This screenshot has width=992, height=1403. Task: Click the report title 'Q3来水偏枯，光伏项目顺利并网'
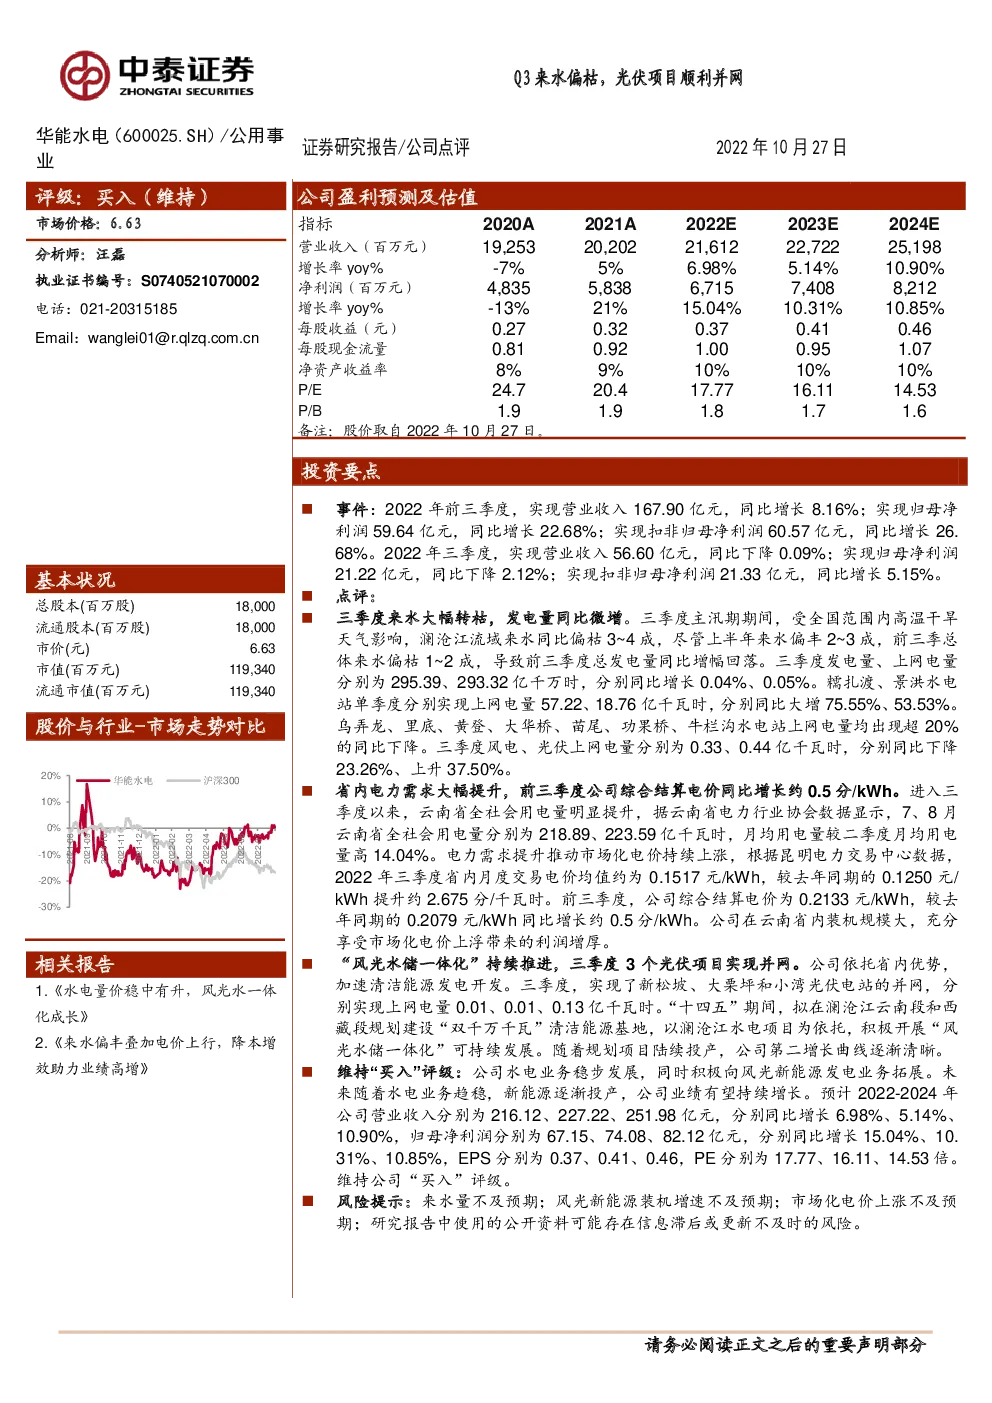[628, 78]
